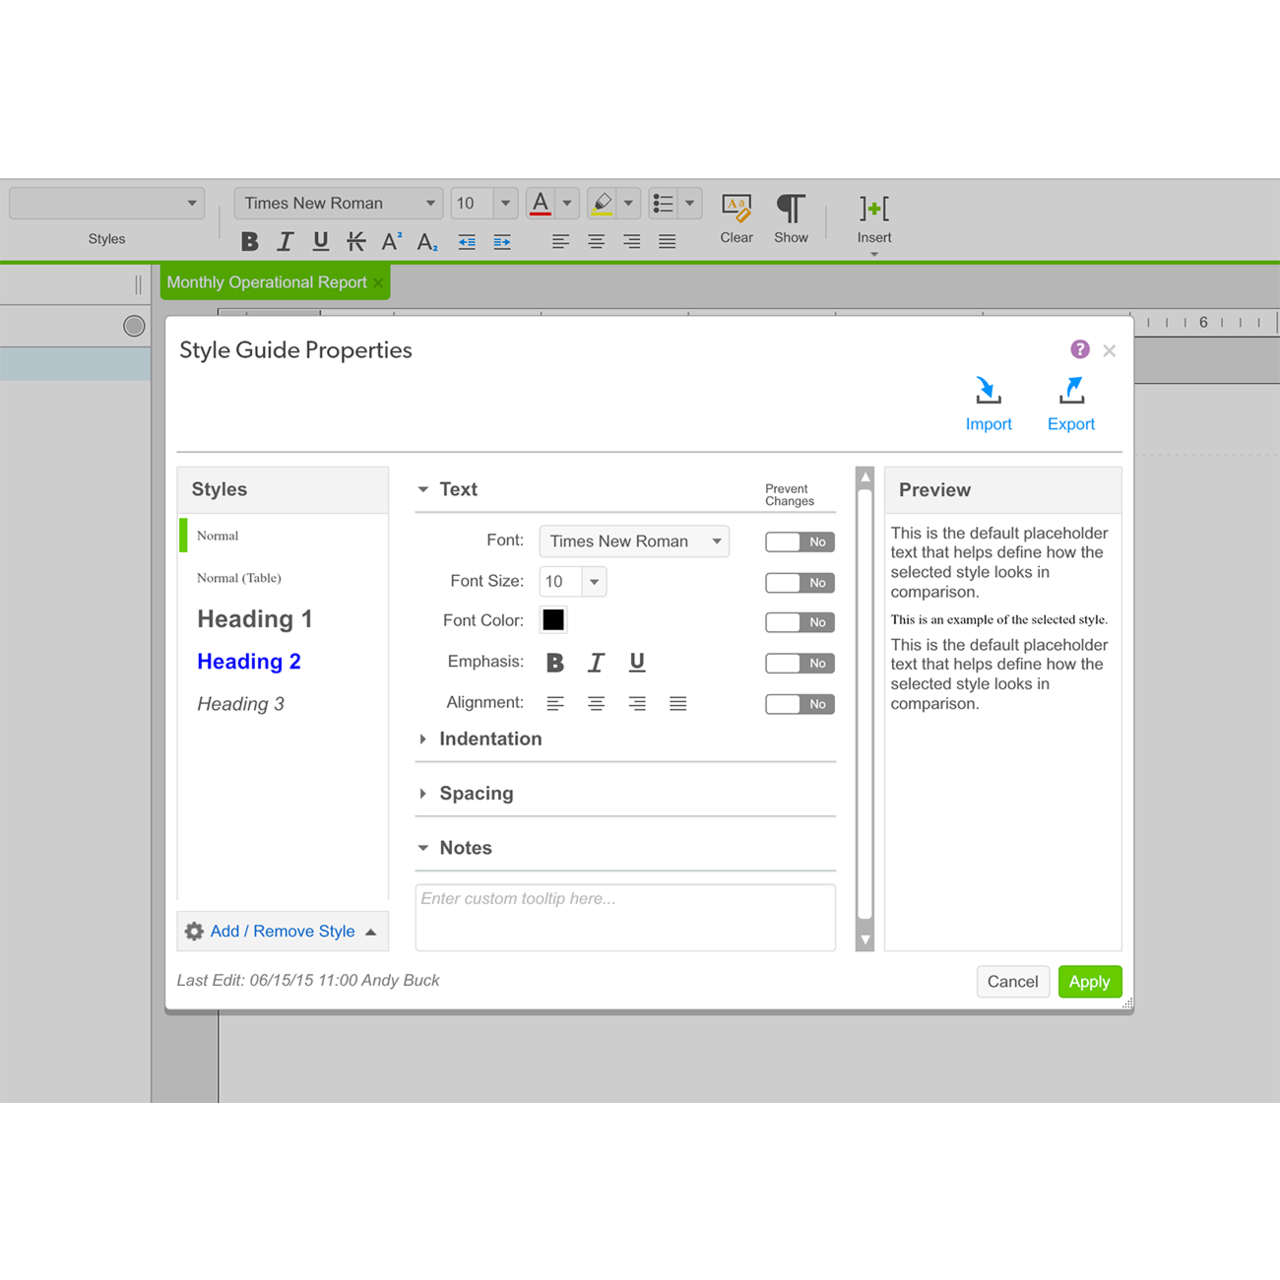Click the Clear formatting icon

736,211
